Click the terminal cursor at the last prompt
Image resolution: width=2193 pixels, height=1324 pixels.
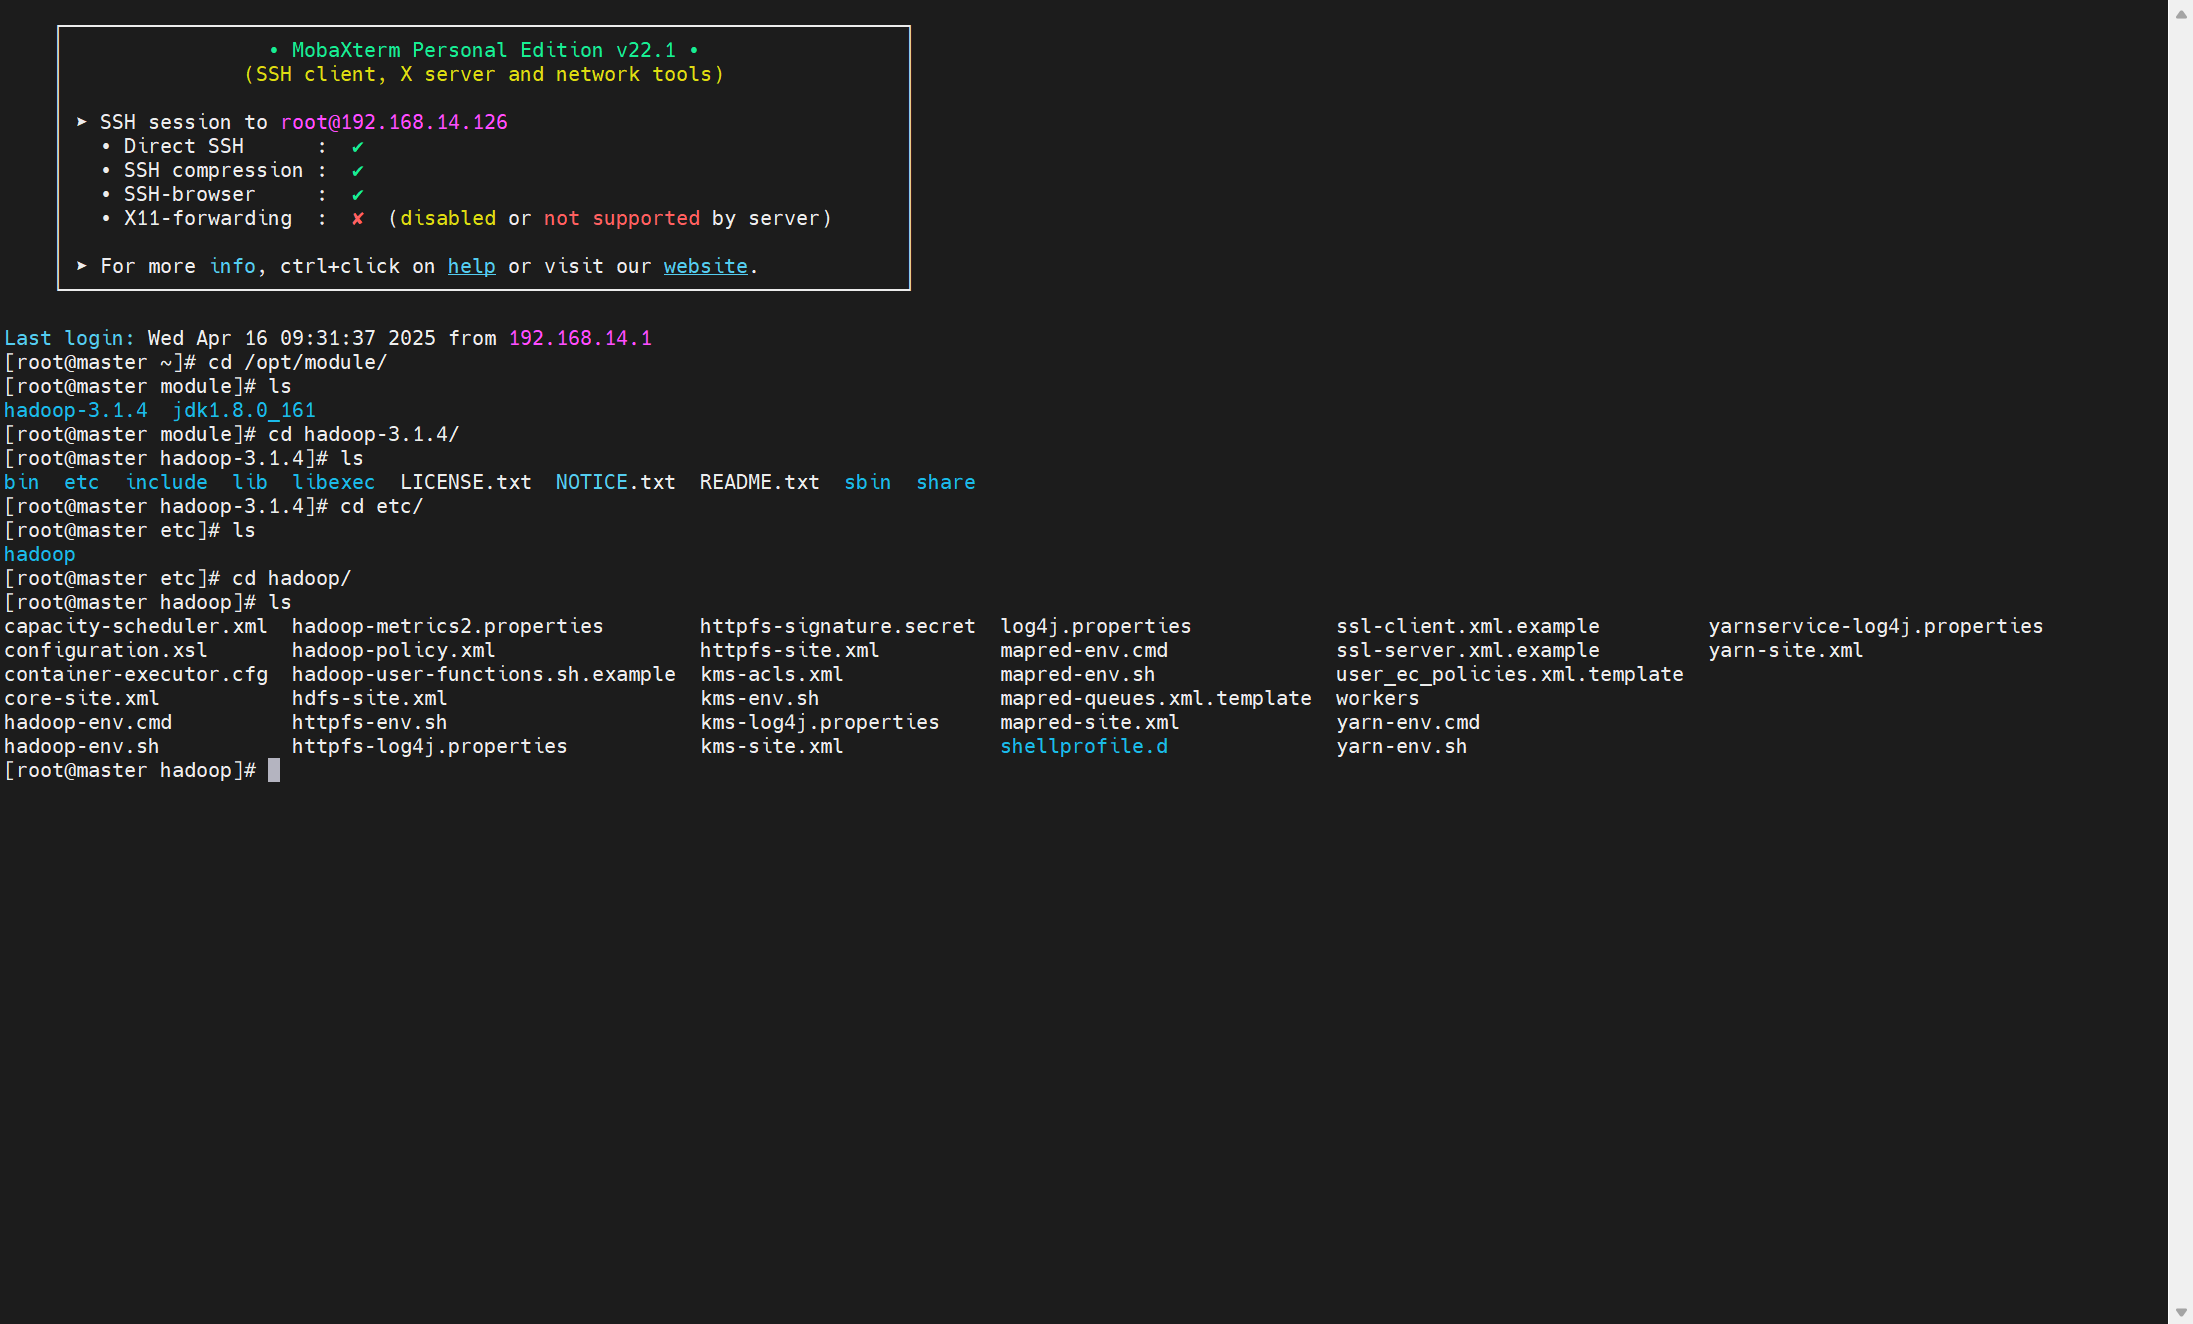(274, 770)
